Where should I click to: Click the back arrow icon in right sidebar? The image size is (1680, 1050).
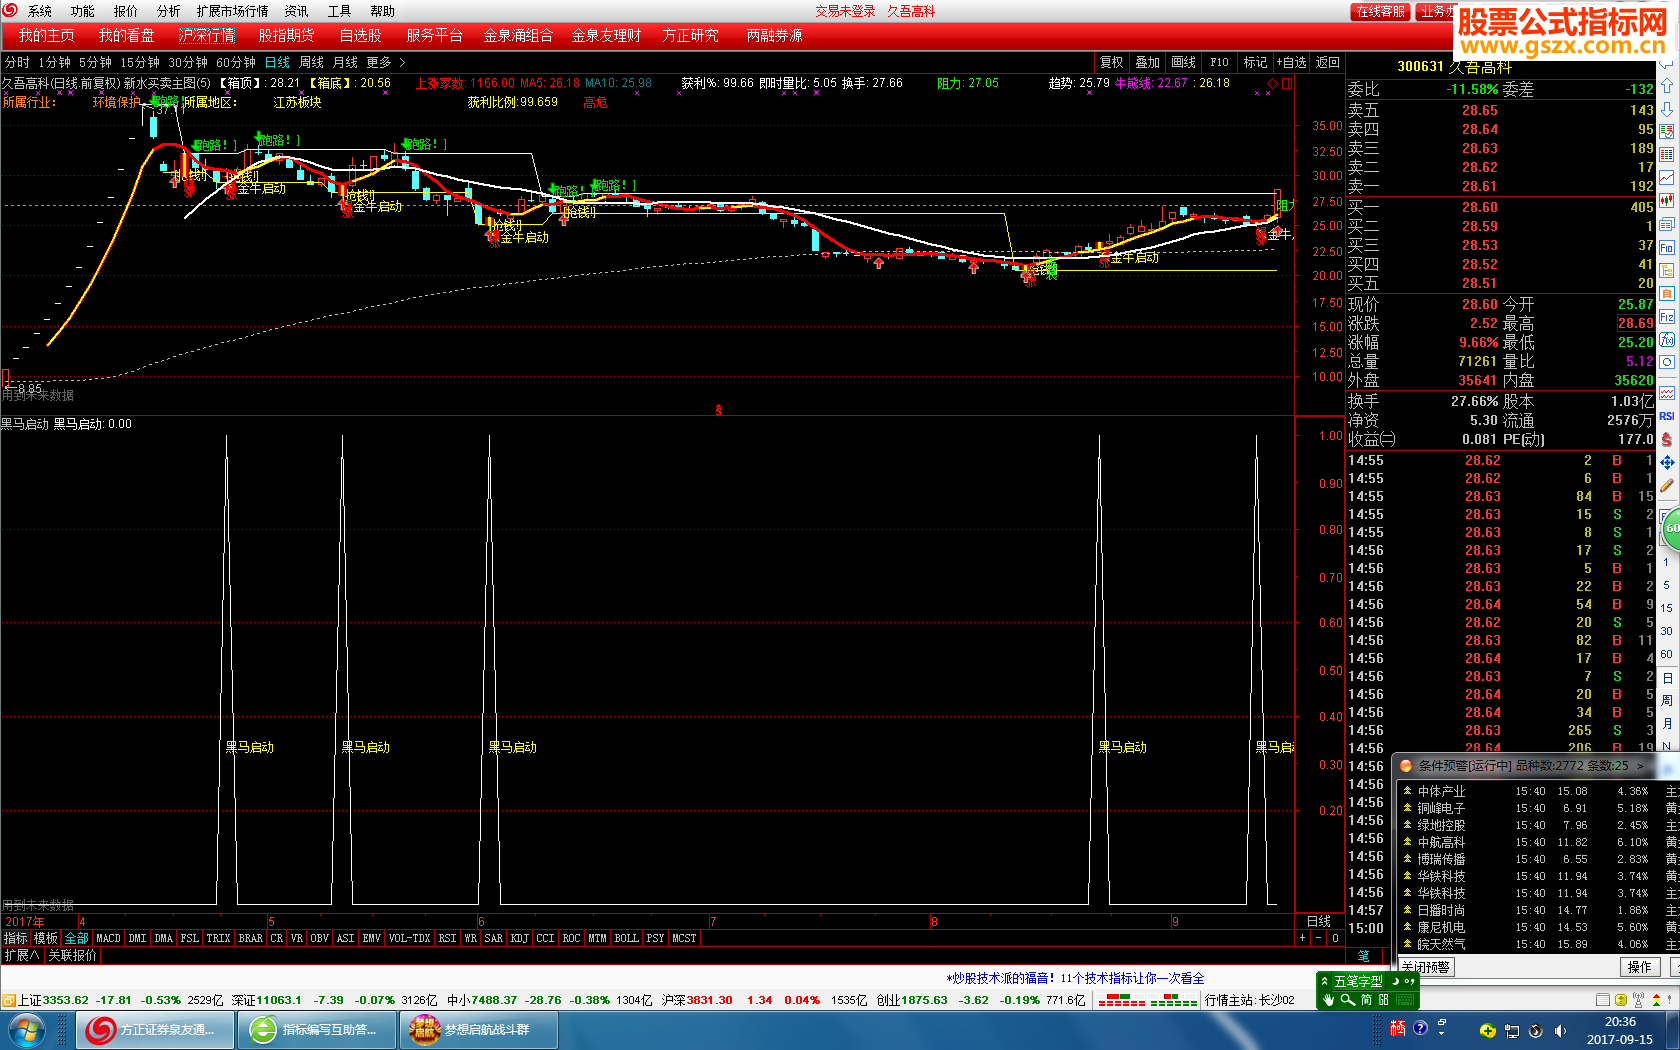click(1667, 64)
